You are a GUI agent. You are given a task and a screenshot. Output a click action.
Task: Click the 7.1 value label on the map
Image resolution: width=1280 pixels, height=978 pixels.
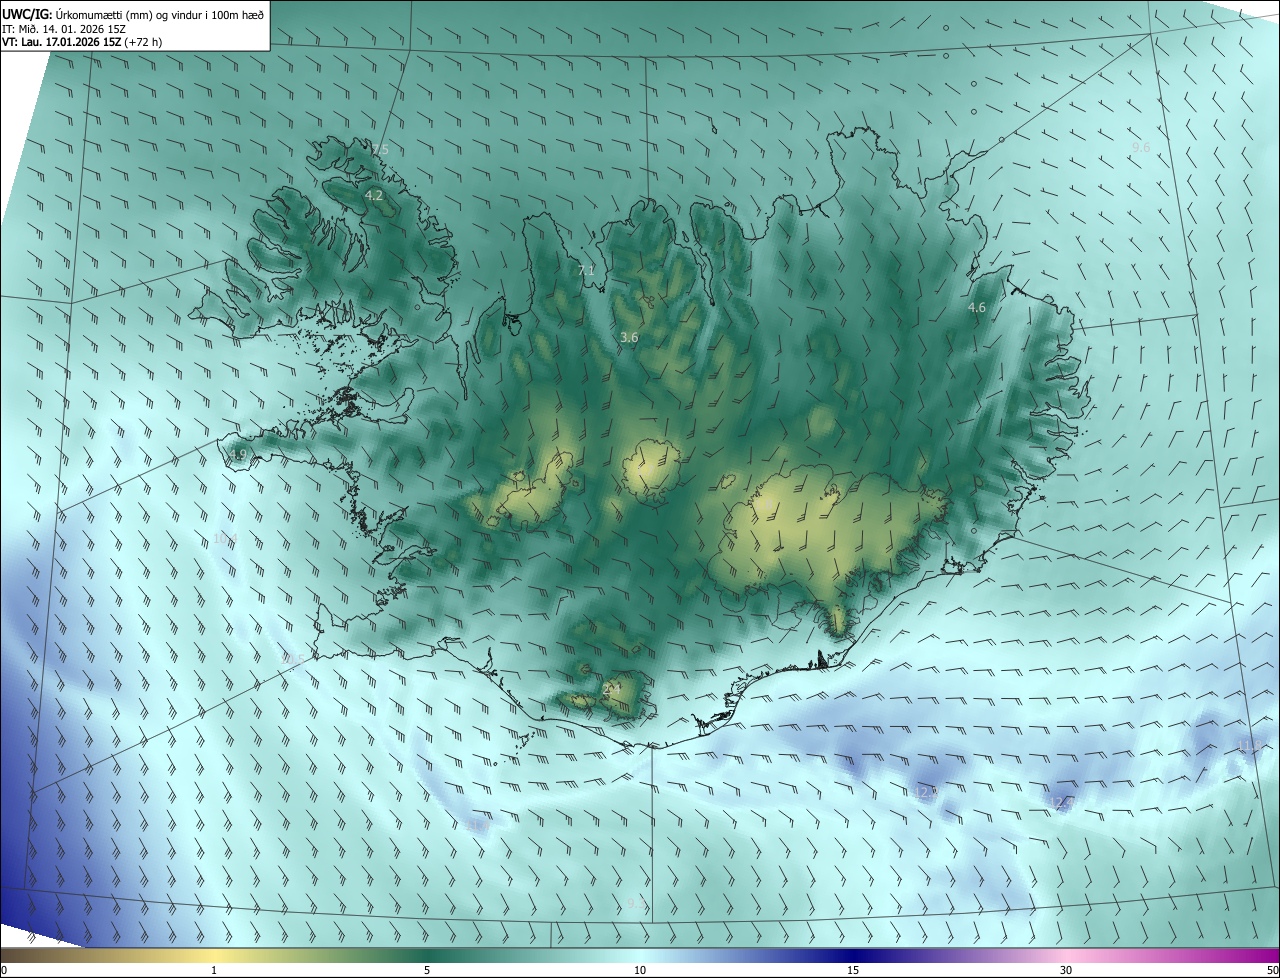586,270
